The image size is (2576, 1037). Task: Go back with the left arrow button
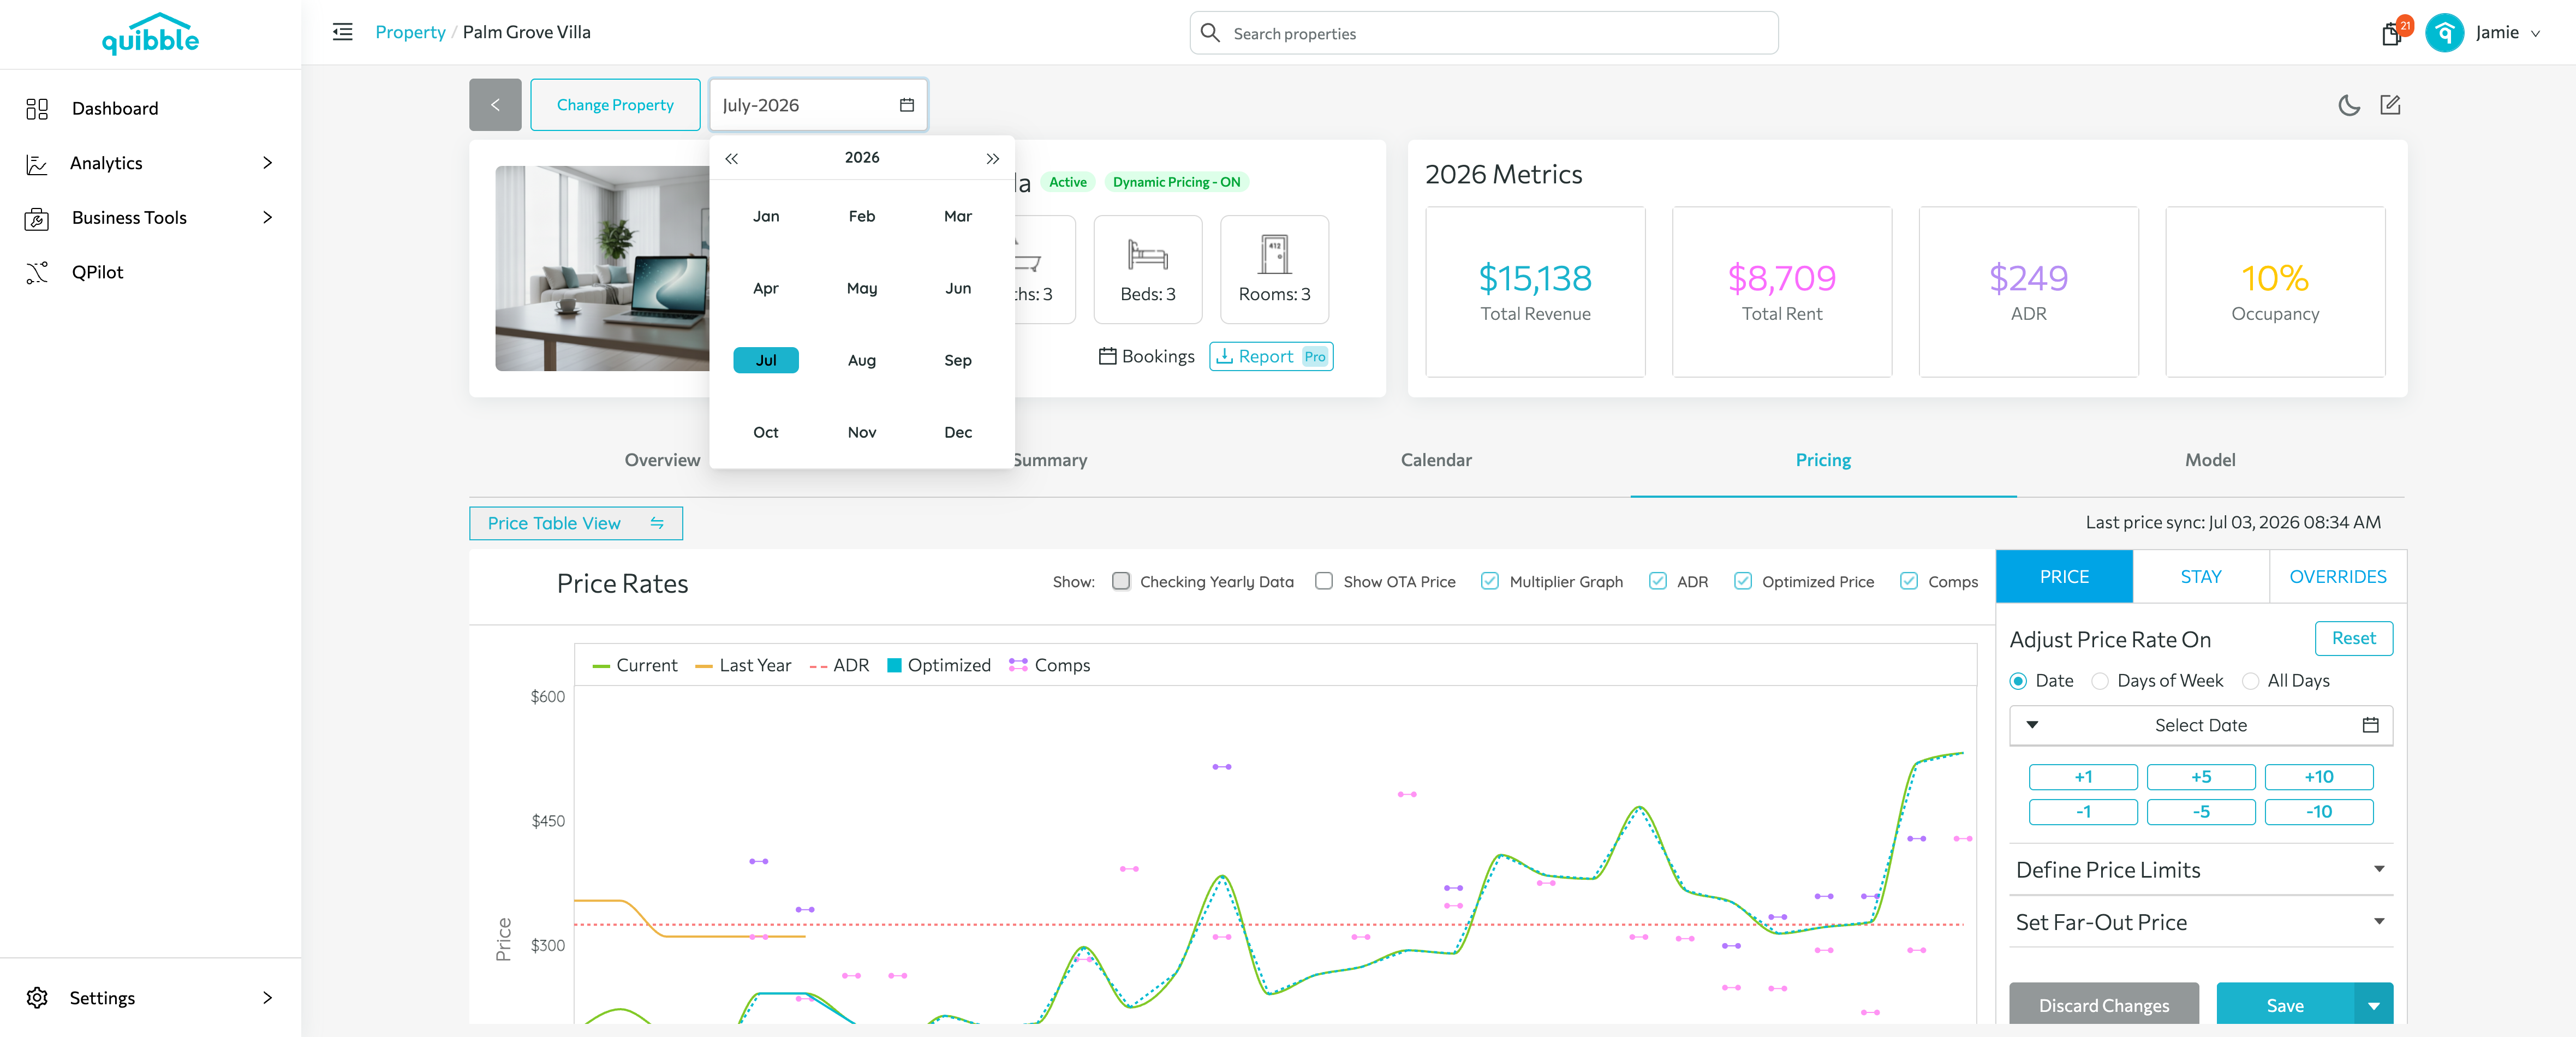pyautogui.click(x=495, y=105)
